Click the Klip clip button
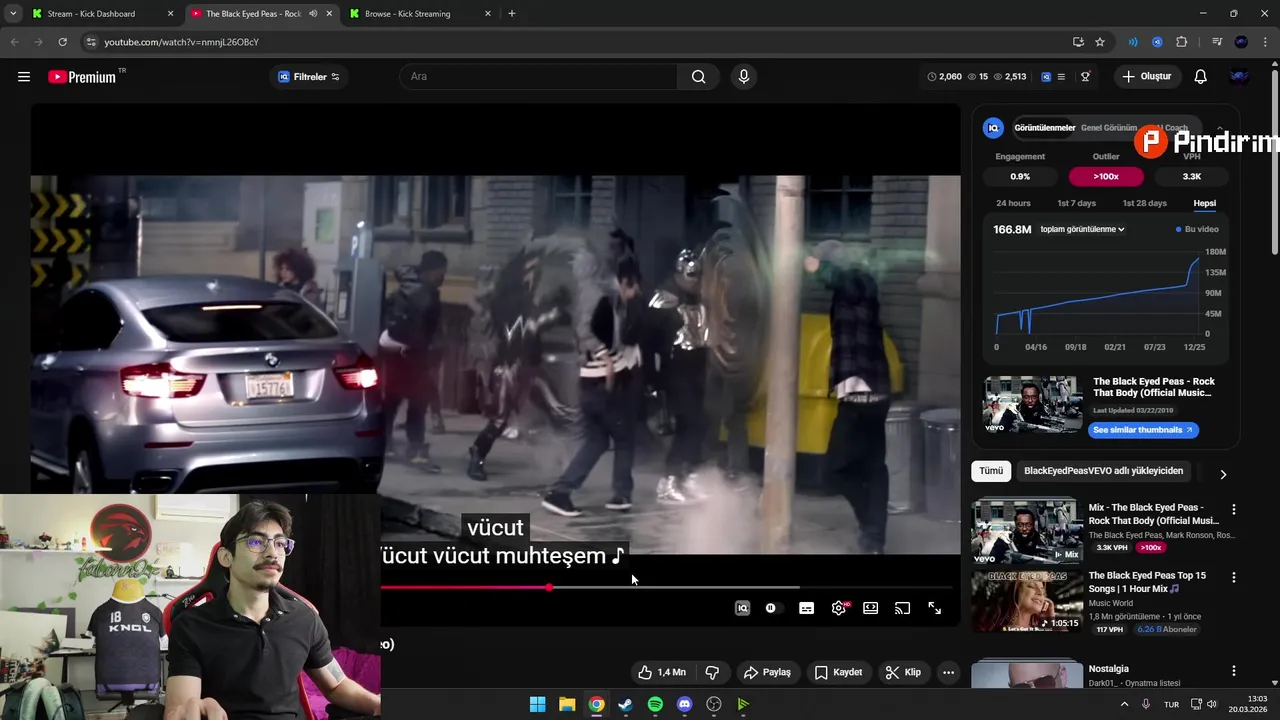The height and width of the screenshot is (720, 1280). (903, 672)
